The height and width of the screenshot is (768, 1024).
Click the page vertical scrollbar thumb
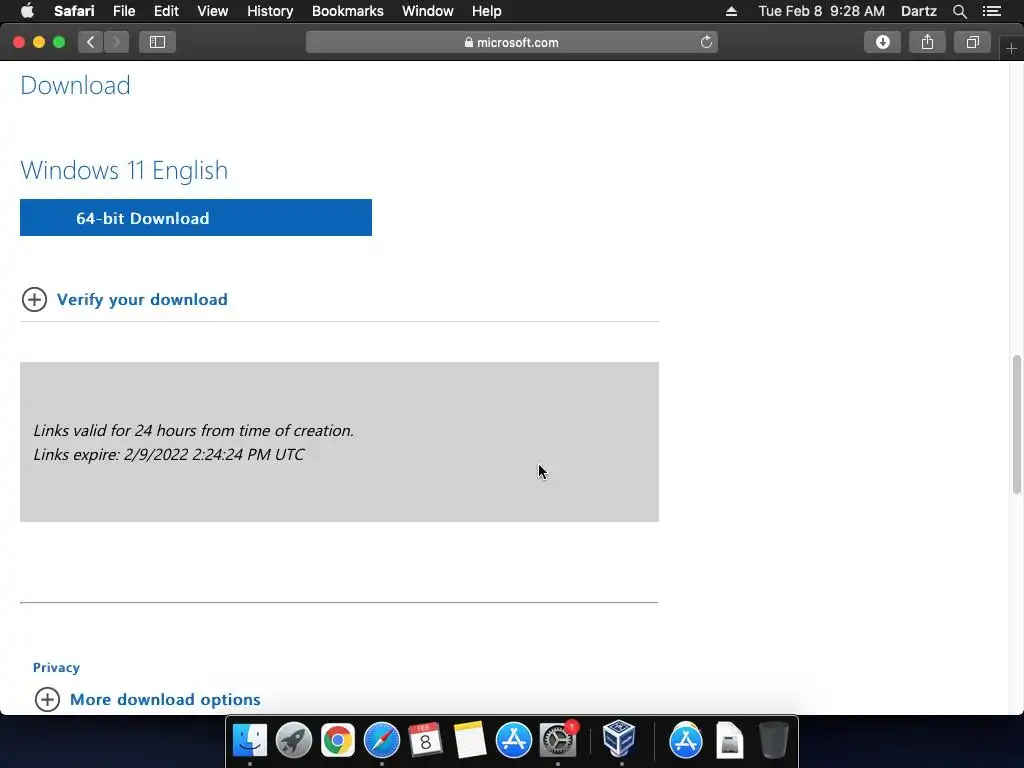point(1016,424)
